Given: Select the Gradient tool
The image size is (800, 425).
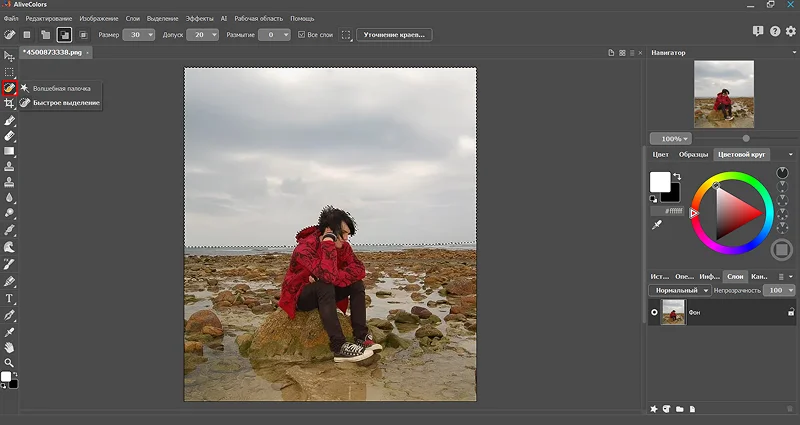Looking at the screenshot, I should (9, 151).
